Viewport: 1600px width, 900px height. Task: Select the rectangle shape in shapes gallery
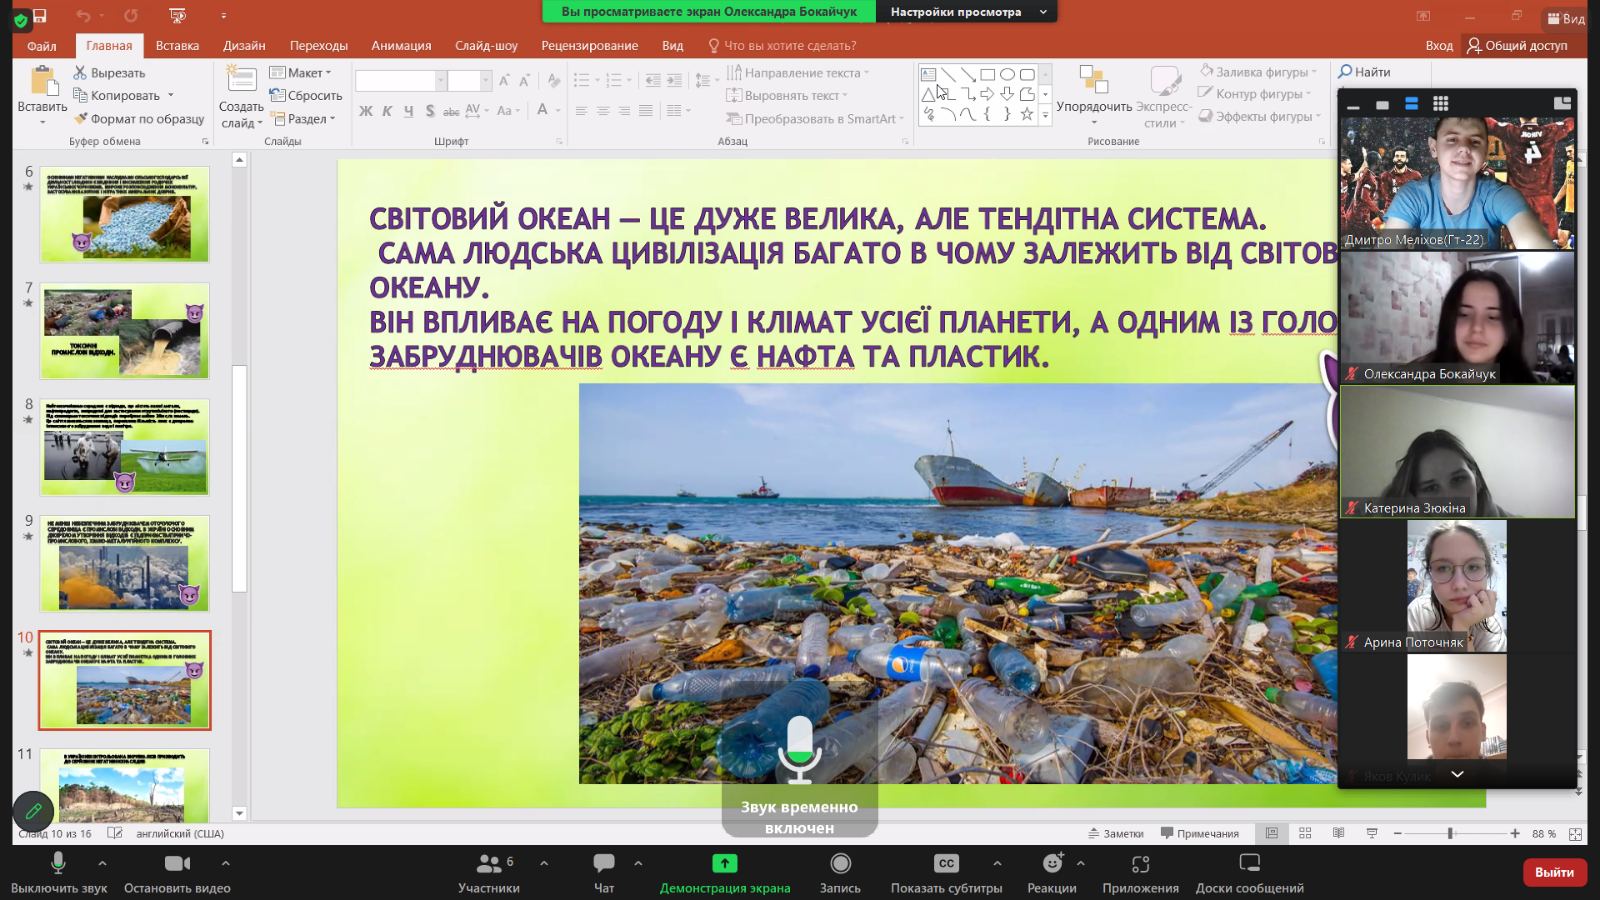click(x=987, y=74)
